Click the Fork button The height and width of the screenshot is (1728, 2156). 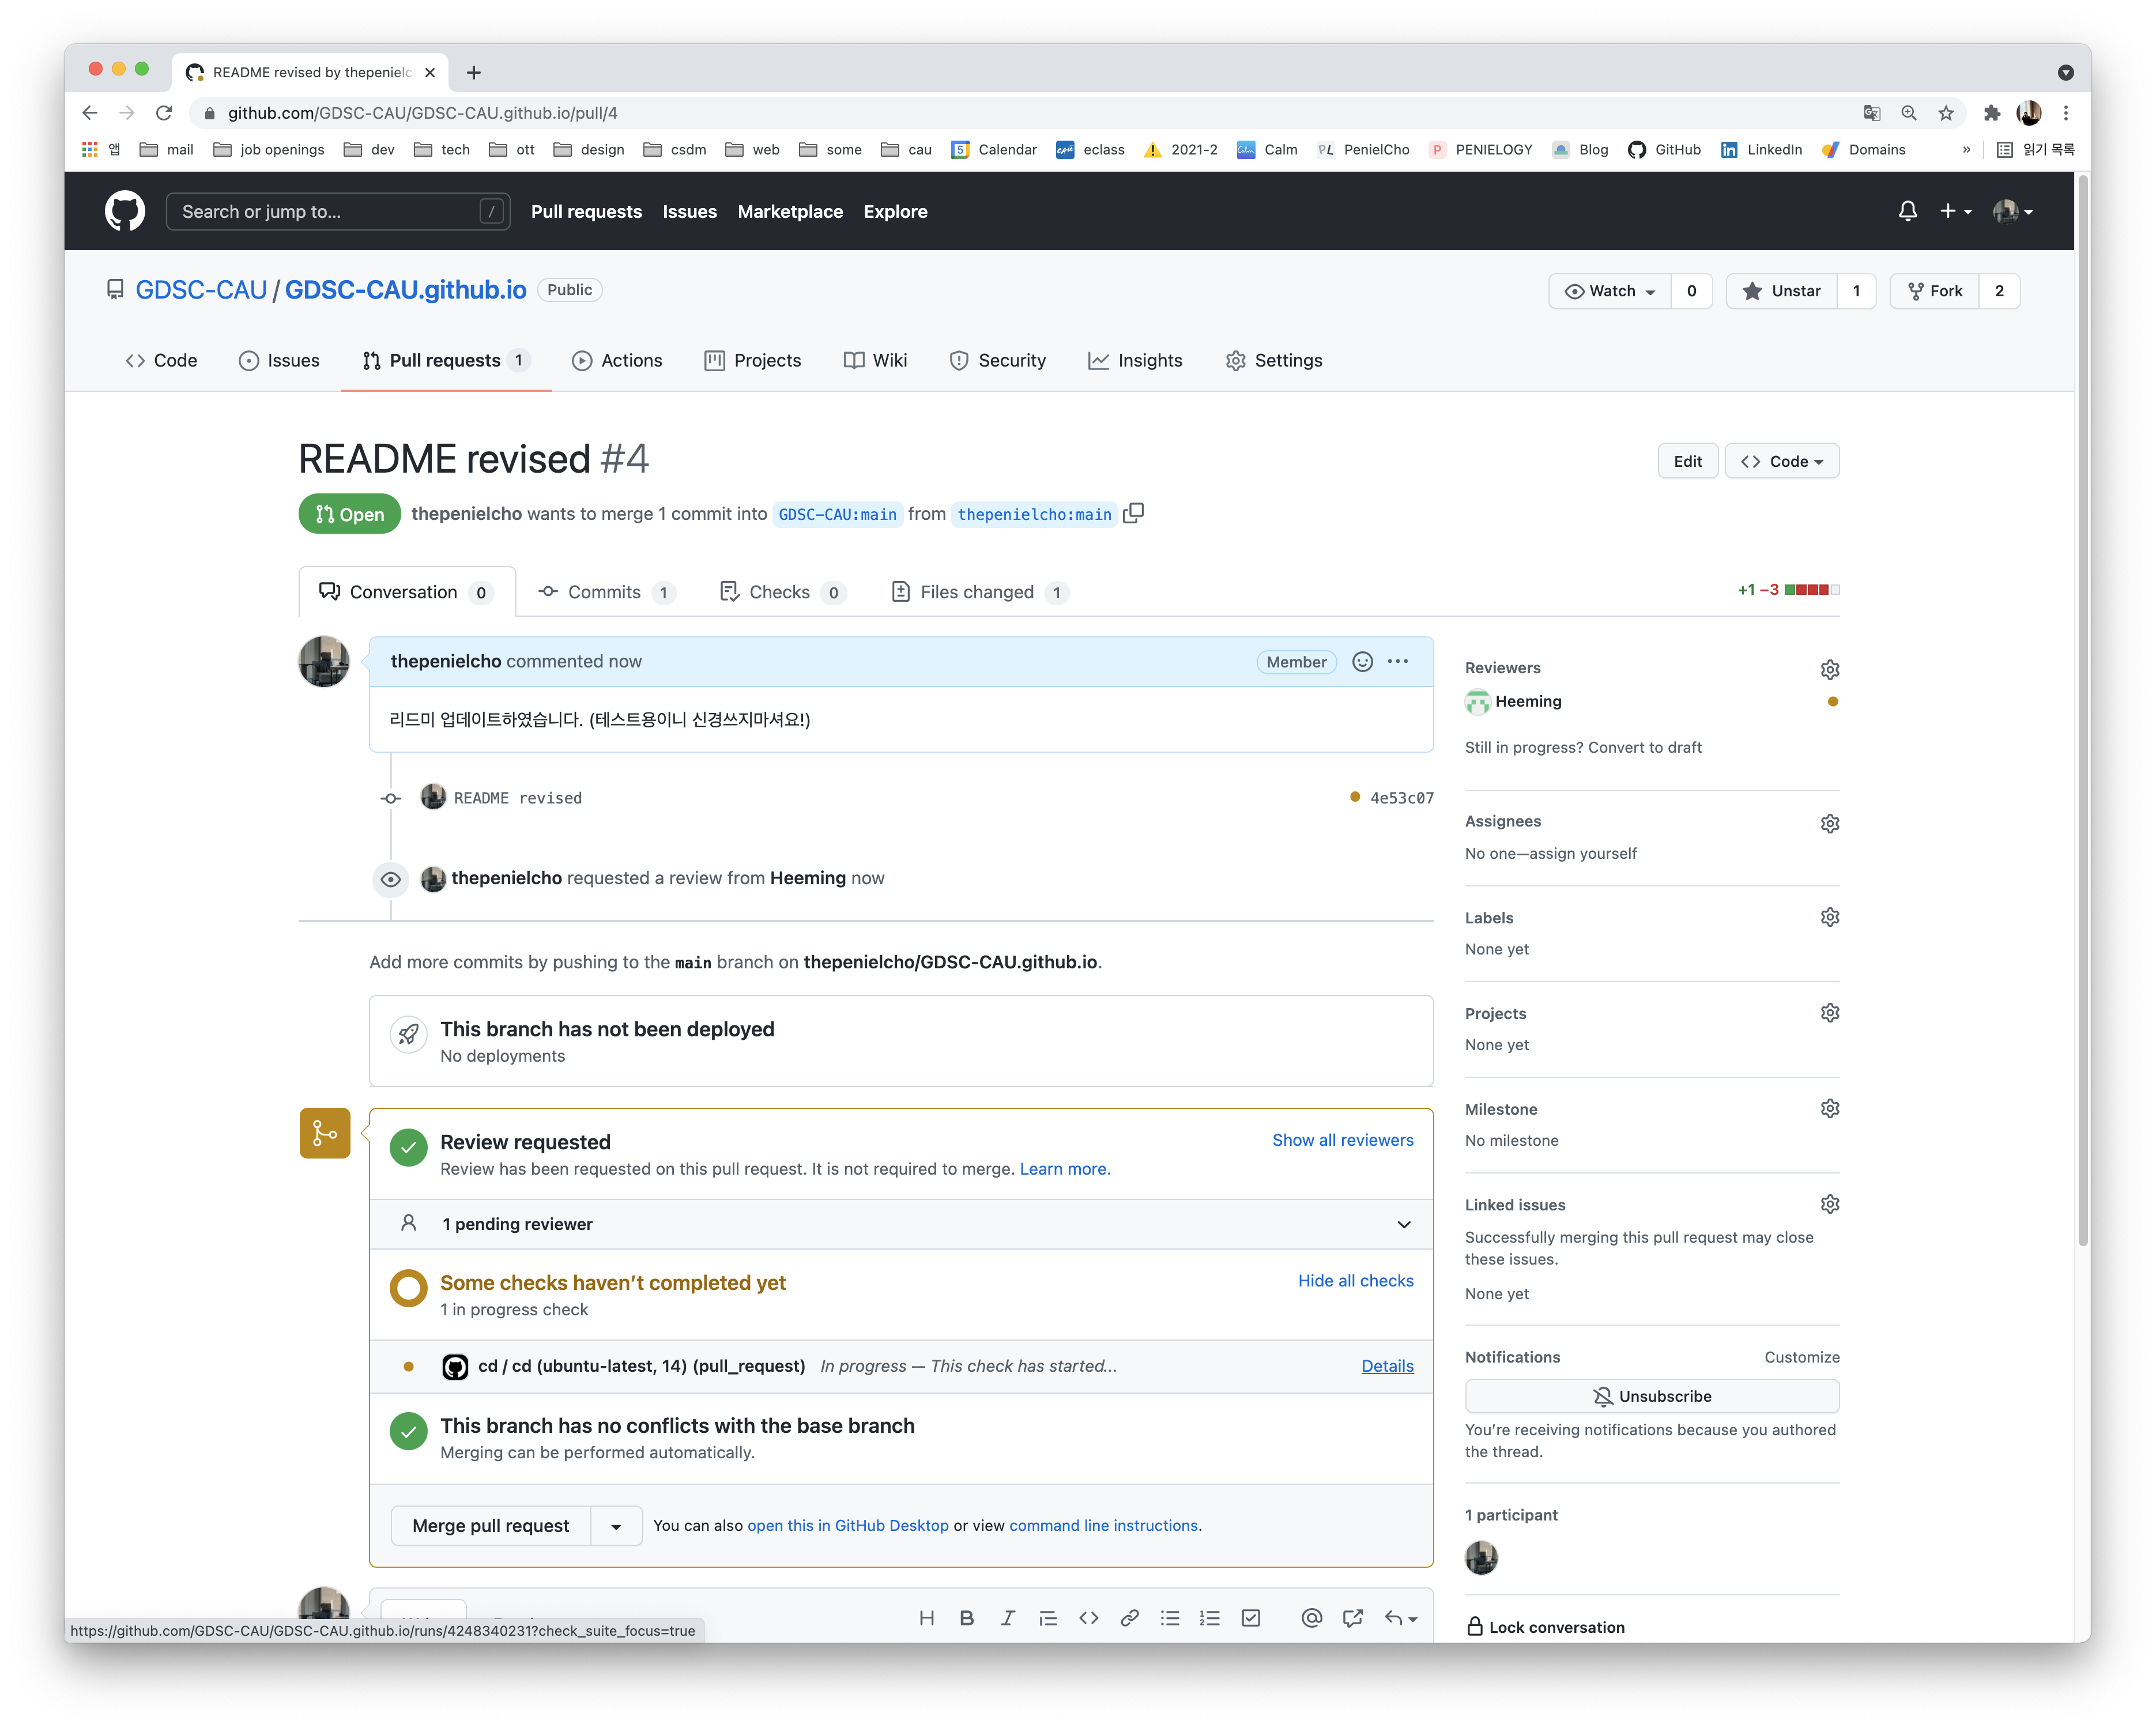point(1934,291)
